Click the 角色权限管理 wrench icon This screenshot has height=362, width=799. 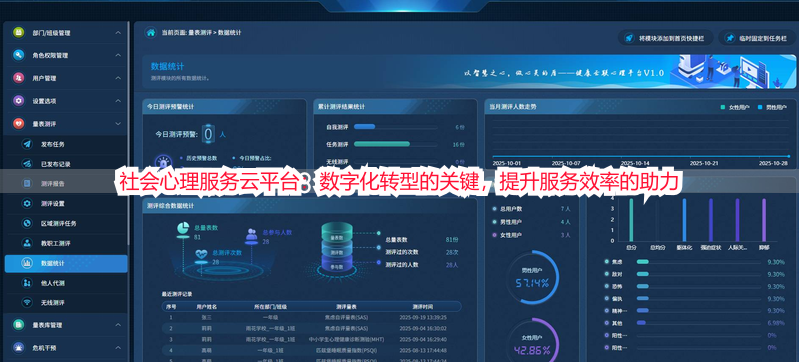(x=18, y=55)
